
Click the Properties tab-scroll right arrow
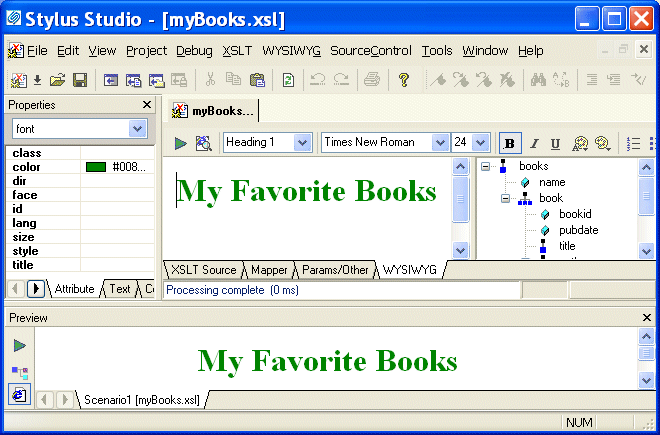[x=36, y=289]
